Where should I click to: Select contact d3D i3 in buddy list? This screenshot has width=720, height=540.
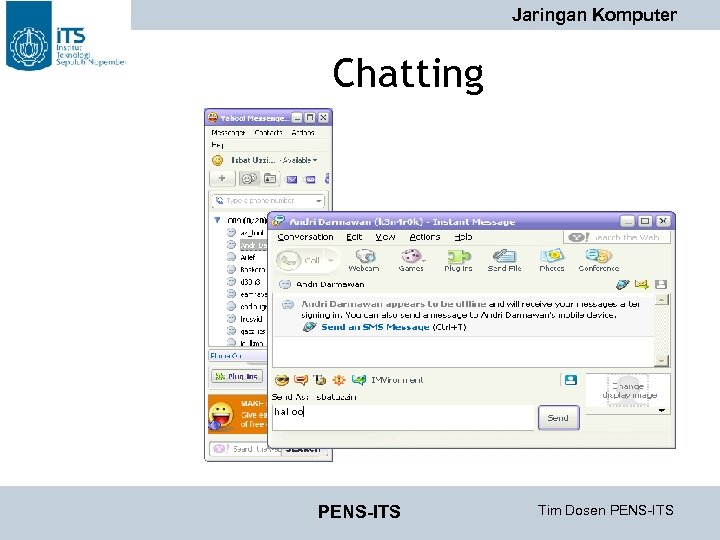(x=248, y=282)
